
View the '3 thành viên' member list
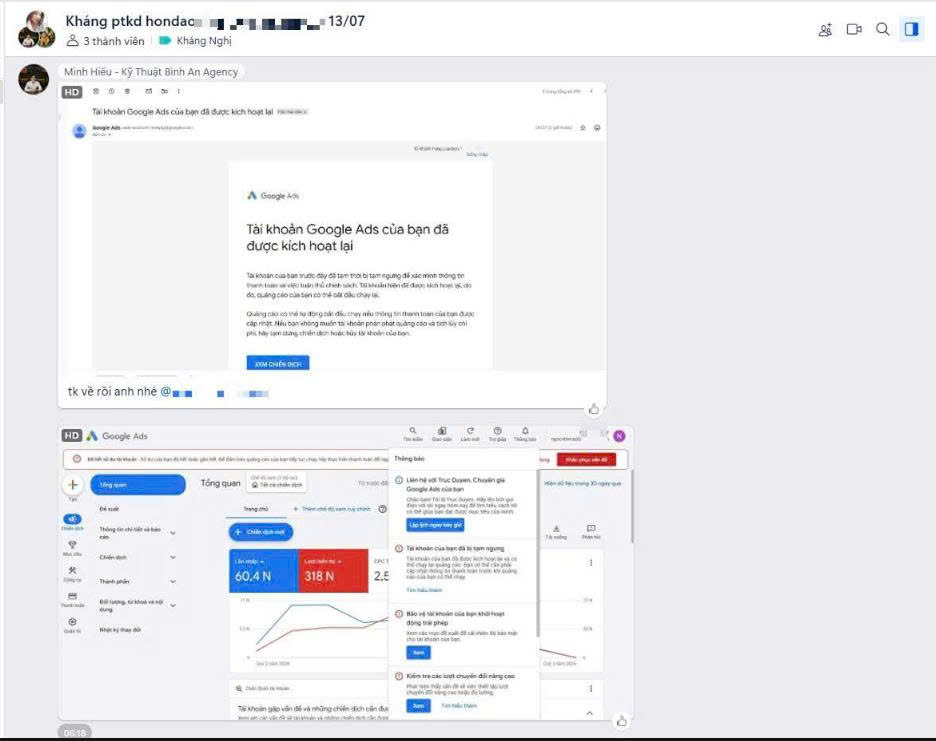(105, 41)
